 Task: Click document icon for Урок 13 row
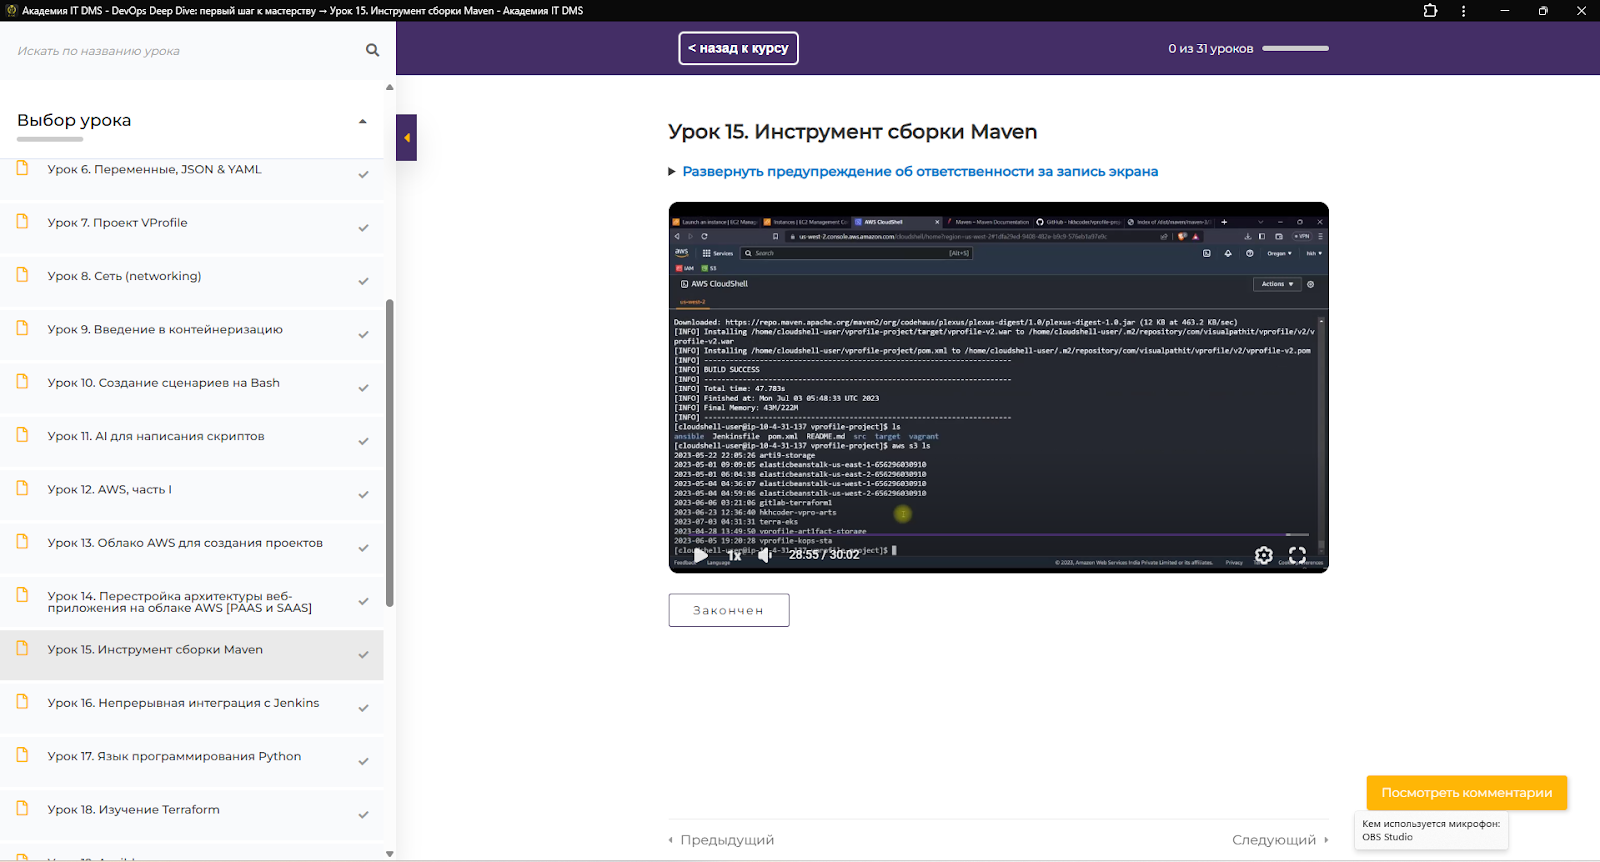pos(22,541)
